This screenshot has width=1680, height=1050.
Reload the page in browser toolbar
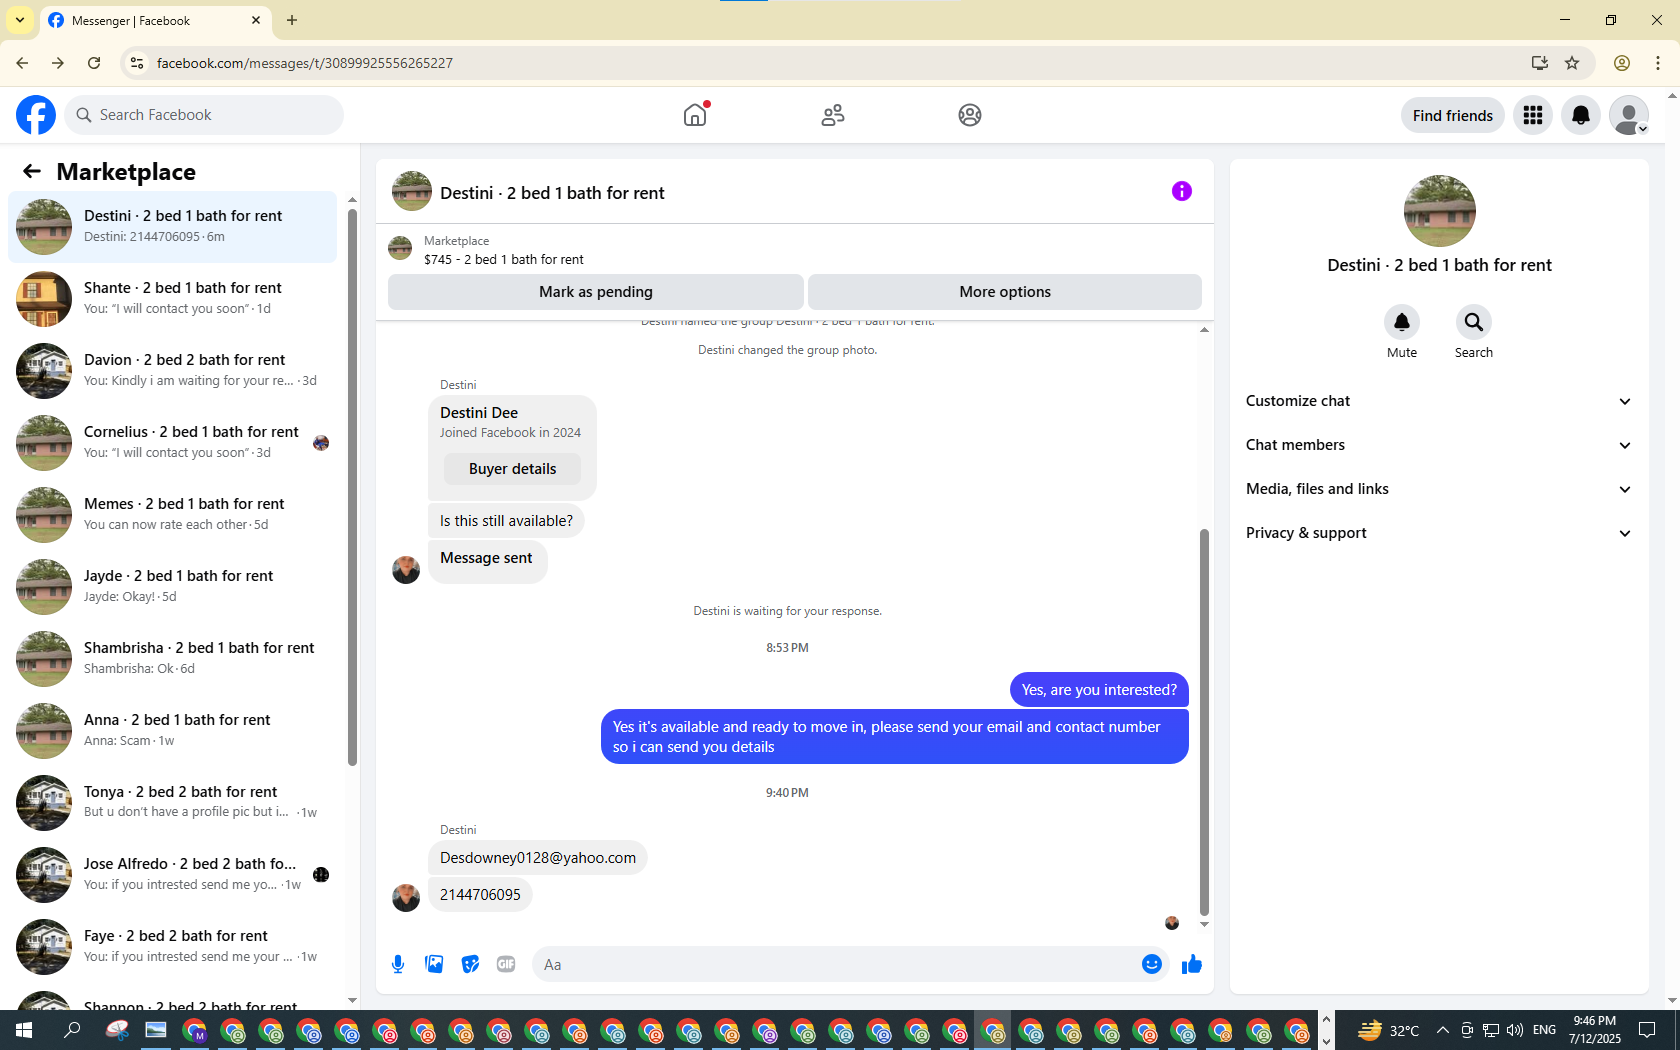click(94, 63)
